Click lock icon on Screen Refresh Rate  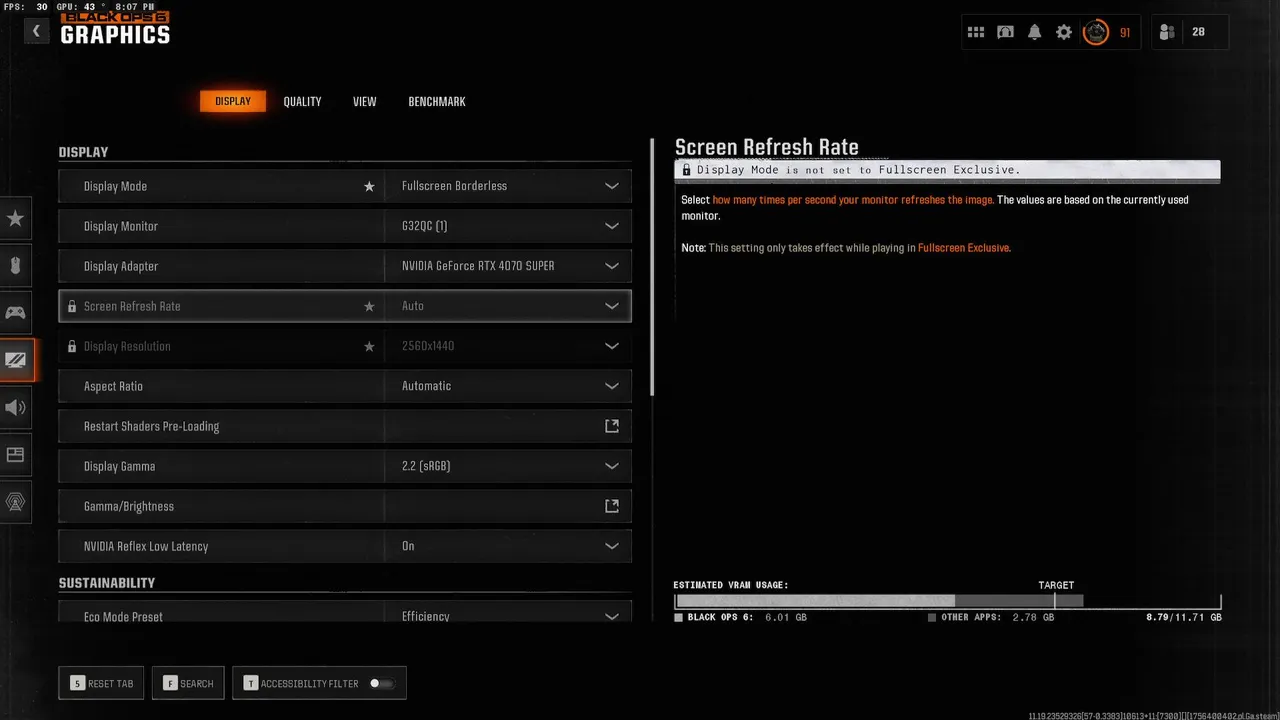click(x=71, y=306)
